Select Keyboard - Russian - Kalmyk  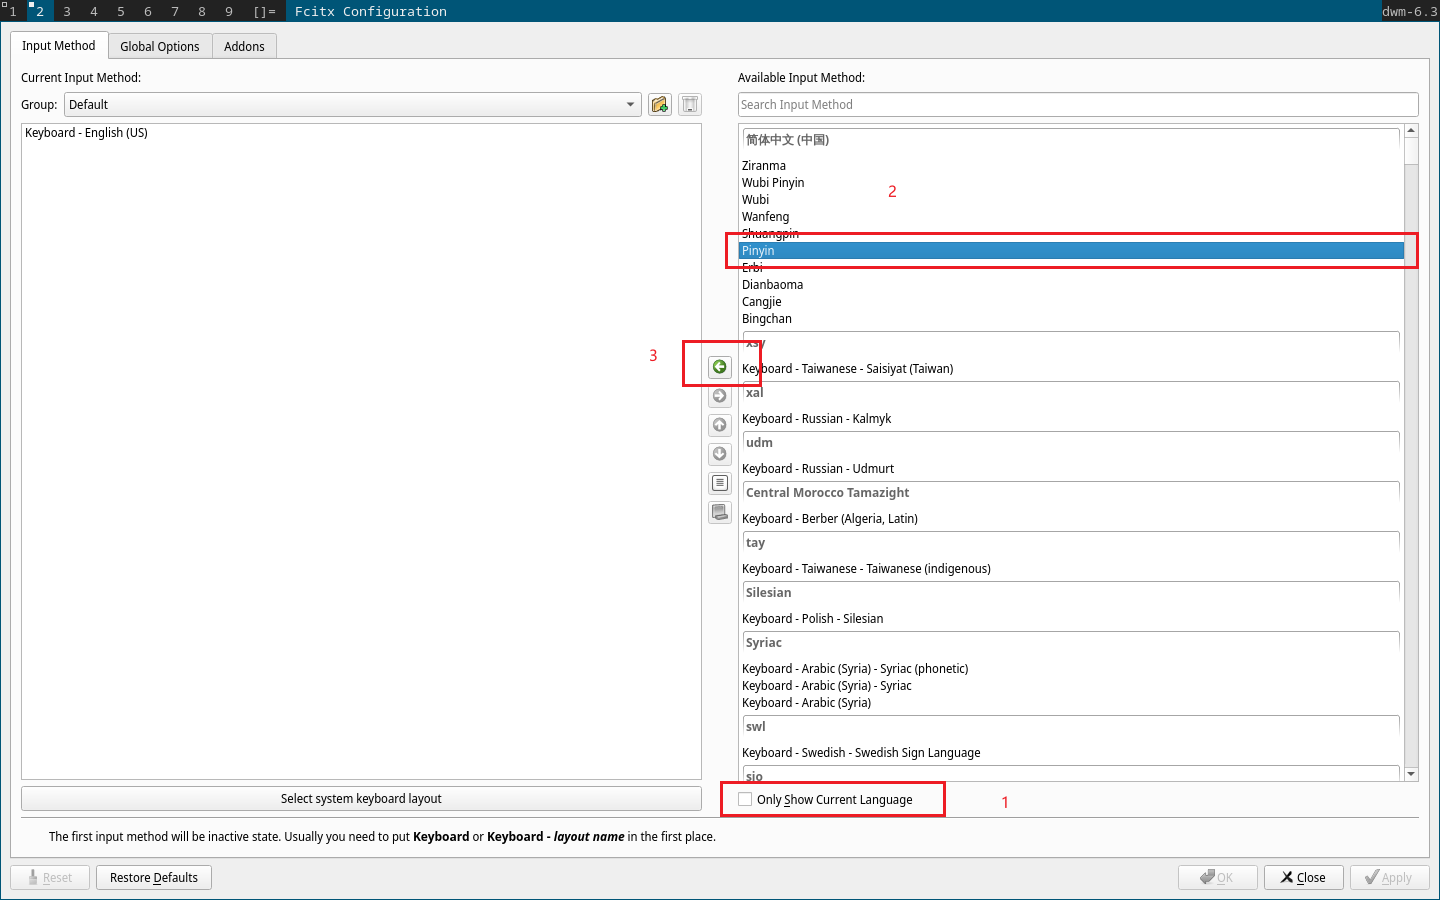[x=1071, y=419]
